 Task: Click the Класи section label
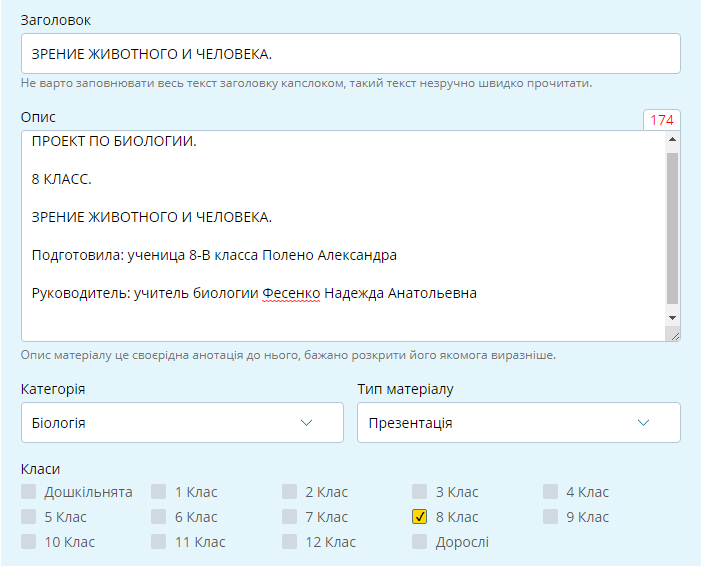tap(40, 469)
